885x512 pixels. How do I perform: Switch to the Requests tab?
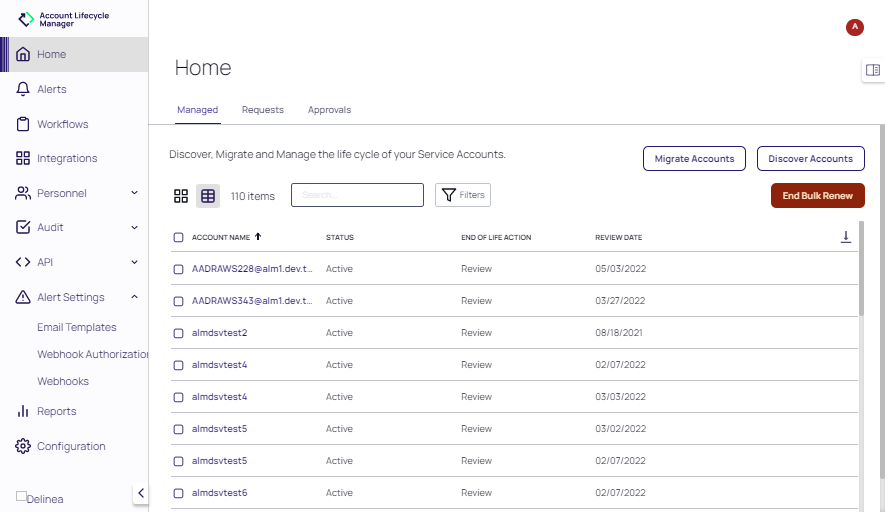tap(262, 110)
